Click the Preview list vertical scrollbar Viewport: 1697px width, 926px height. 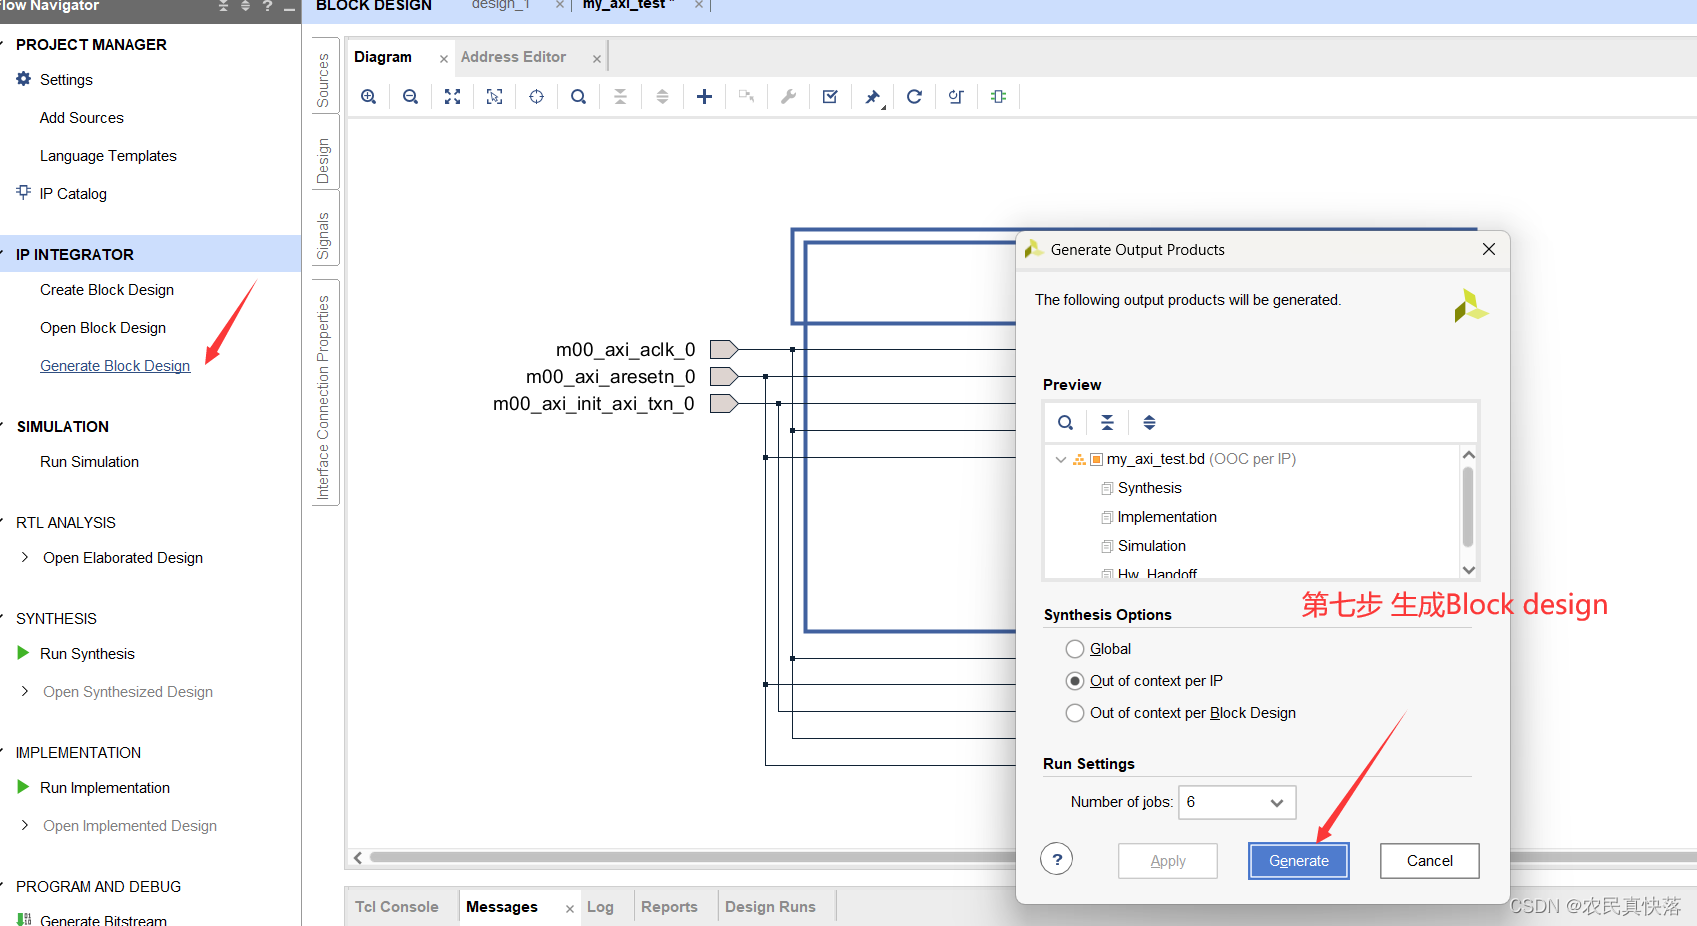[x=1468, y=506]
